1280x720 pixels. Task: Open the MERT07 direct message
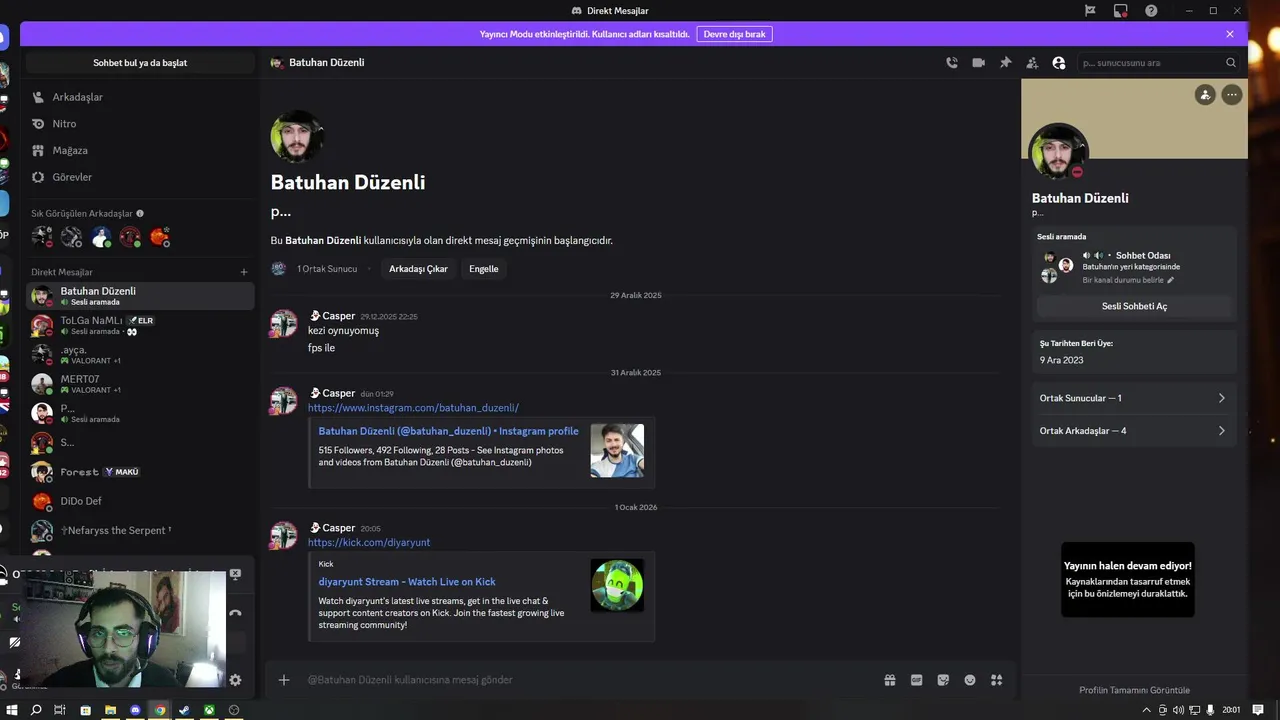[x=140, y=384]
